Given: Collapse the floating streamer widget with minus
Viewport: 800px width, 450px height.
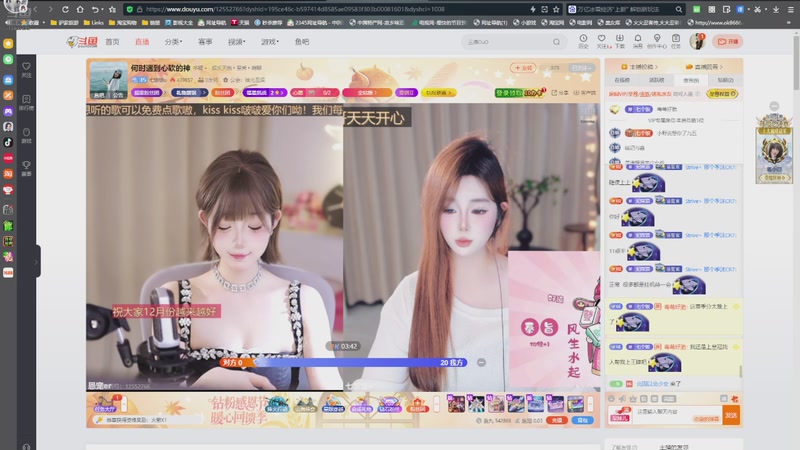Looking at the screenshot, I should coord(774,106).
